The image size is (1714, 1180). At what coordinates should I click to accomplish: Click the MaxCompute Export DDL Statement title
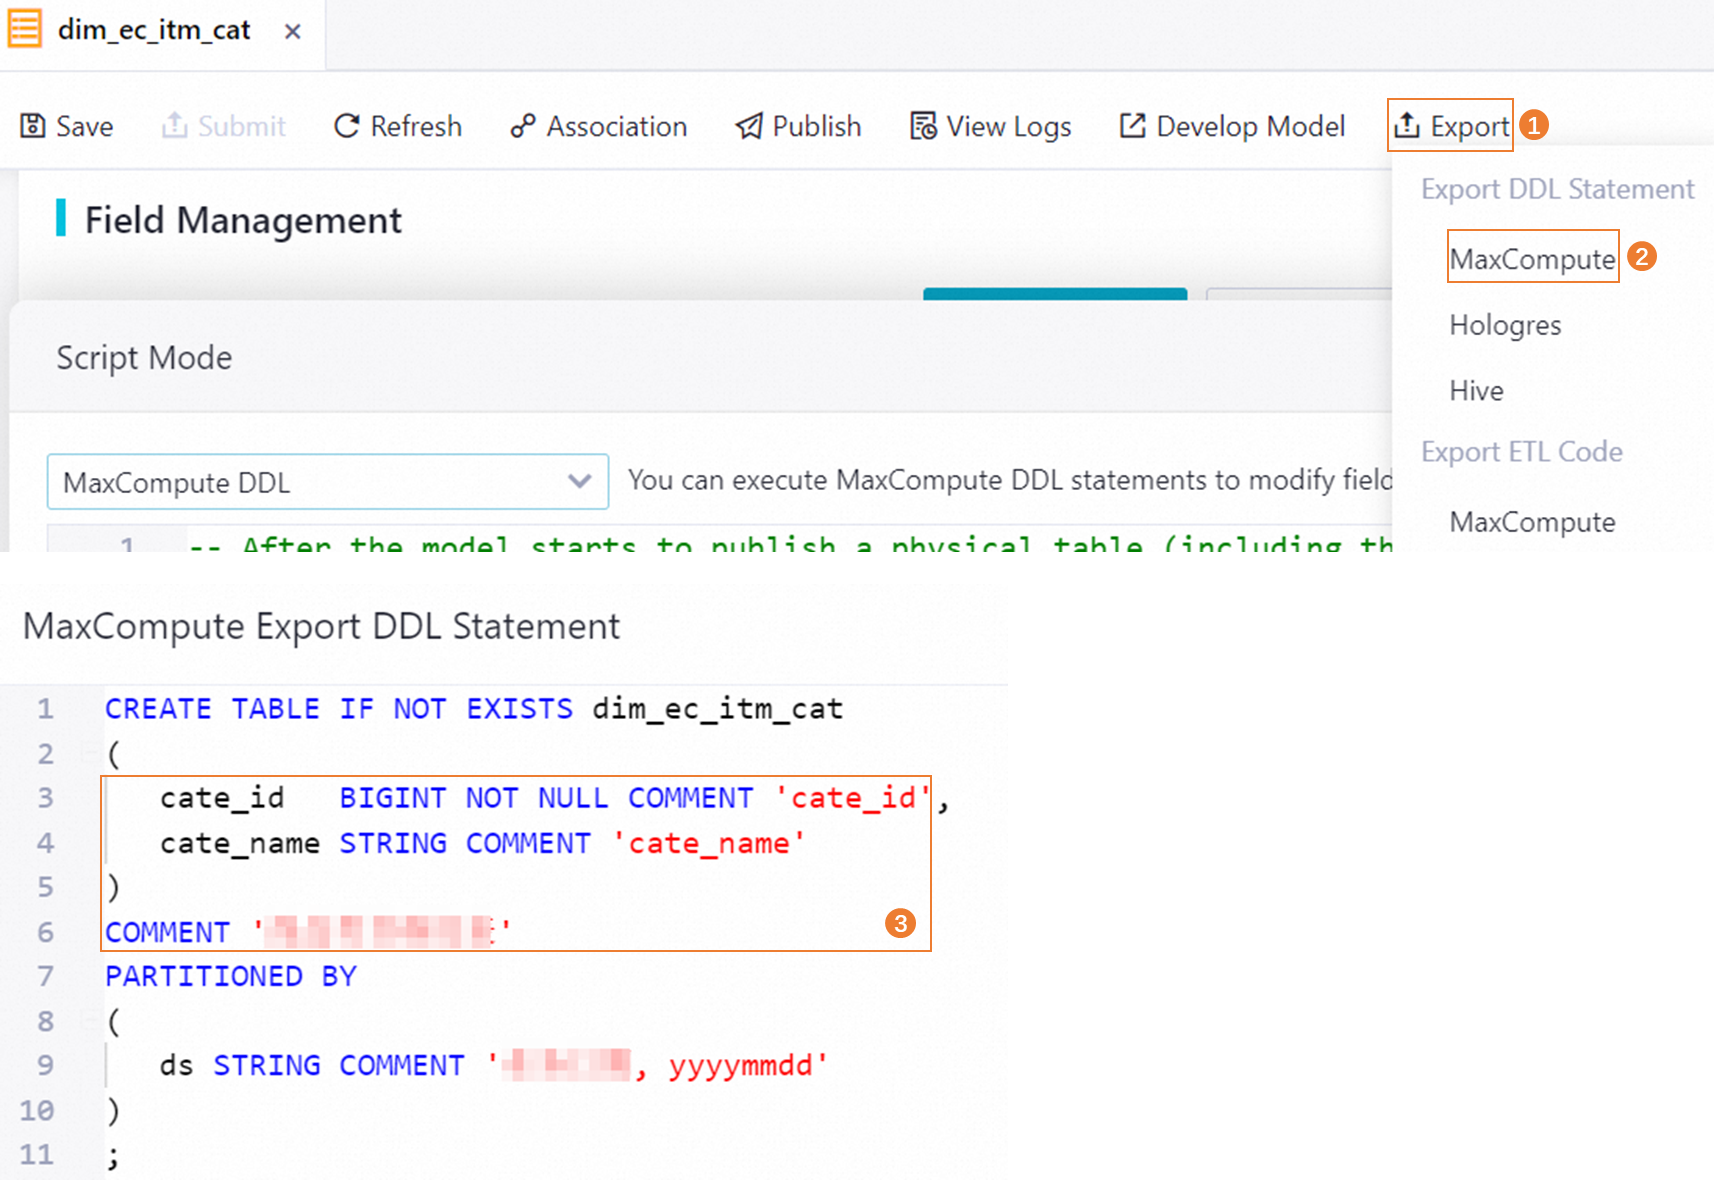pyautogui.click(x=321, y=627)
